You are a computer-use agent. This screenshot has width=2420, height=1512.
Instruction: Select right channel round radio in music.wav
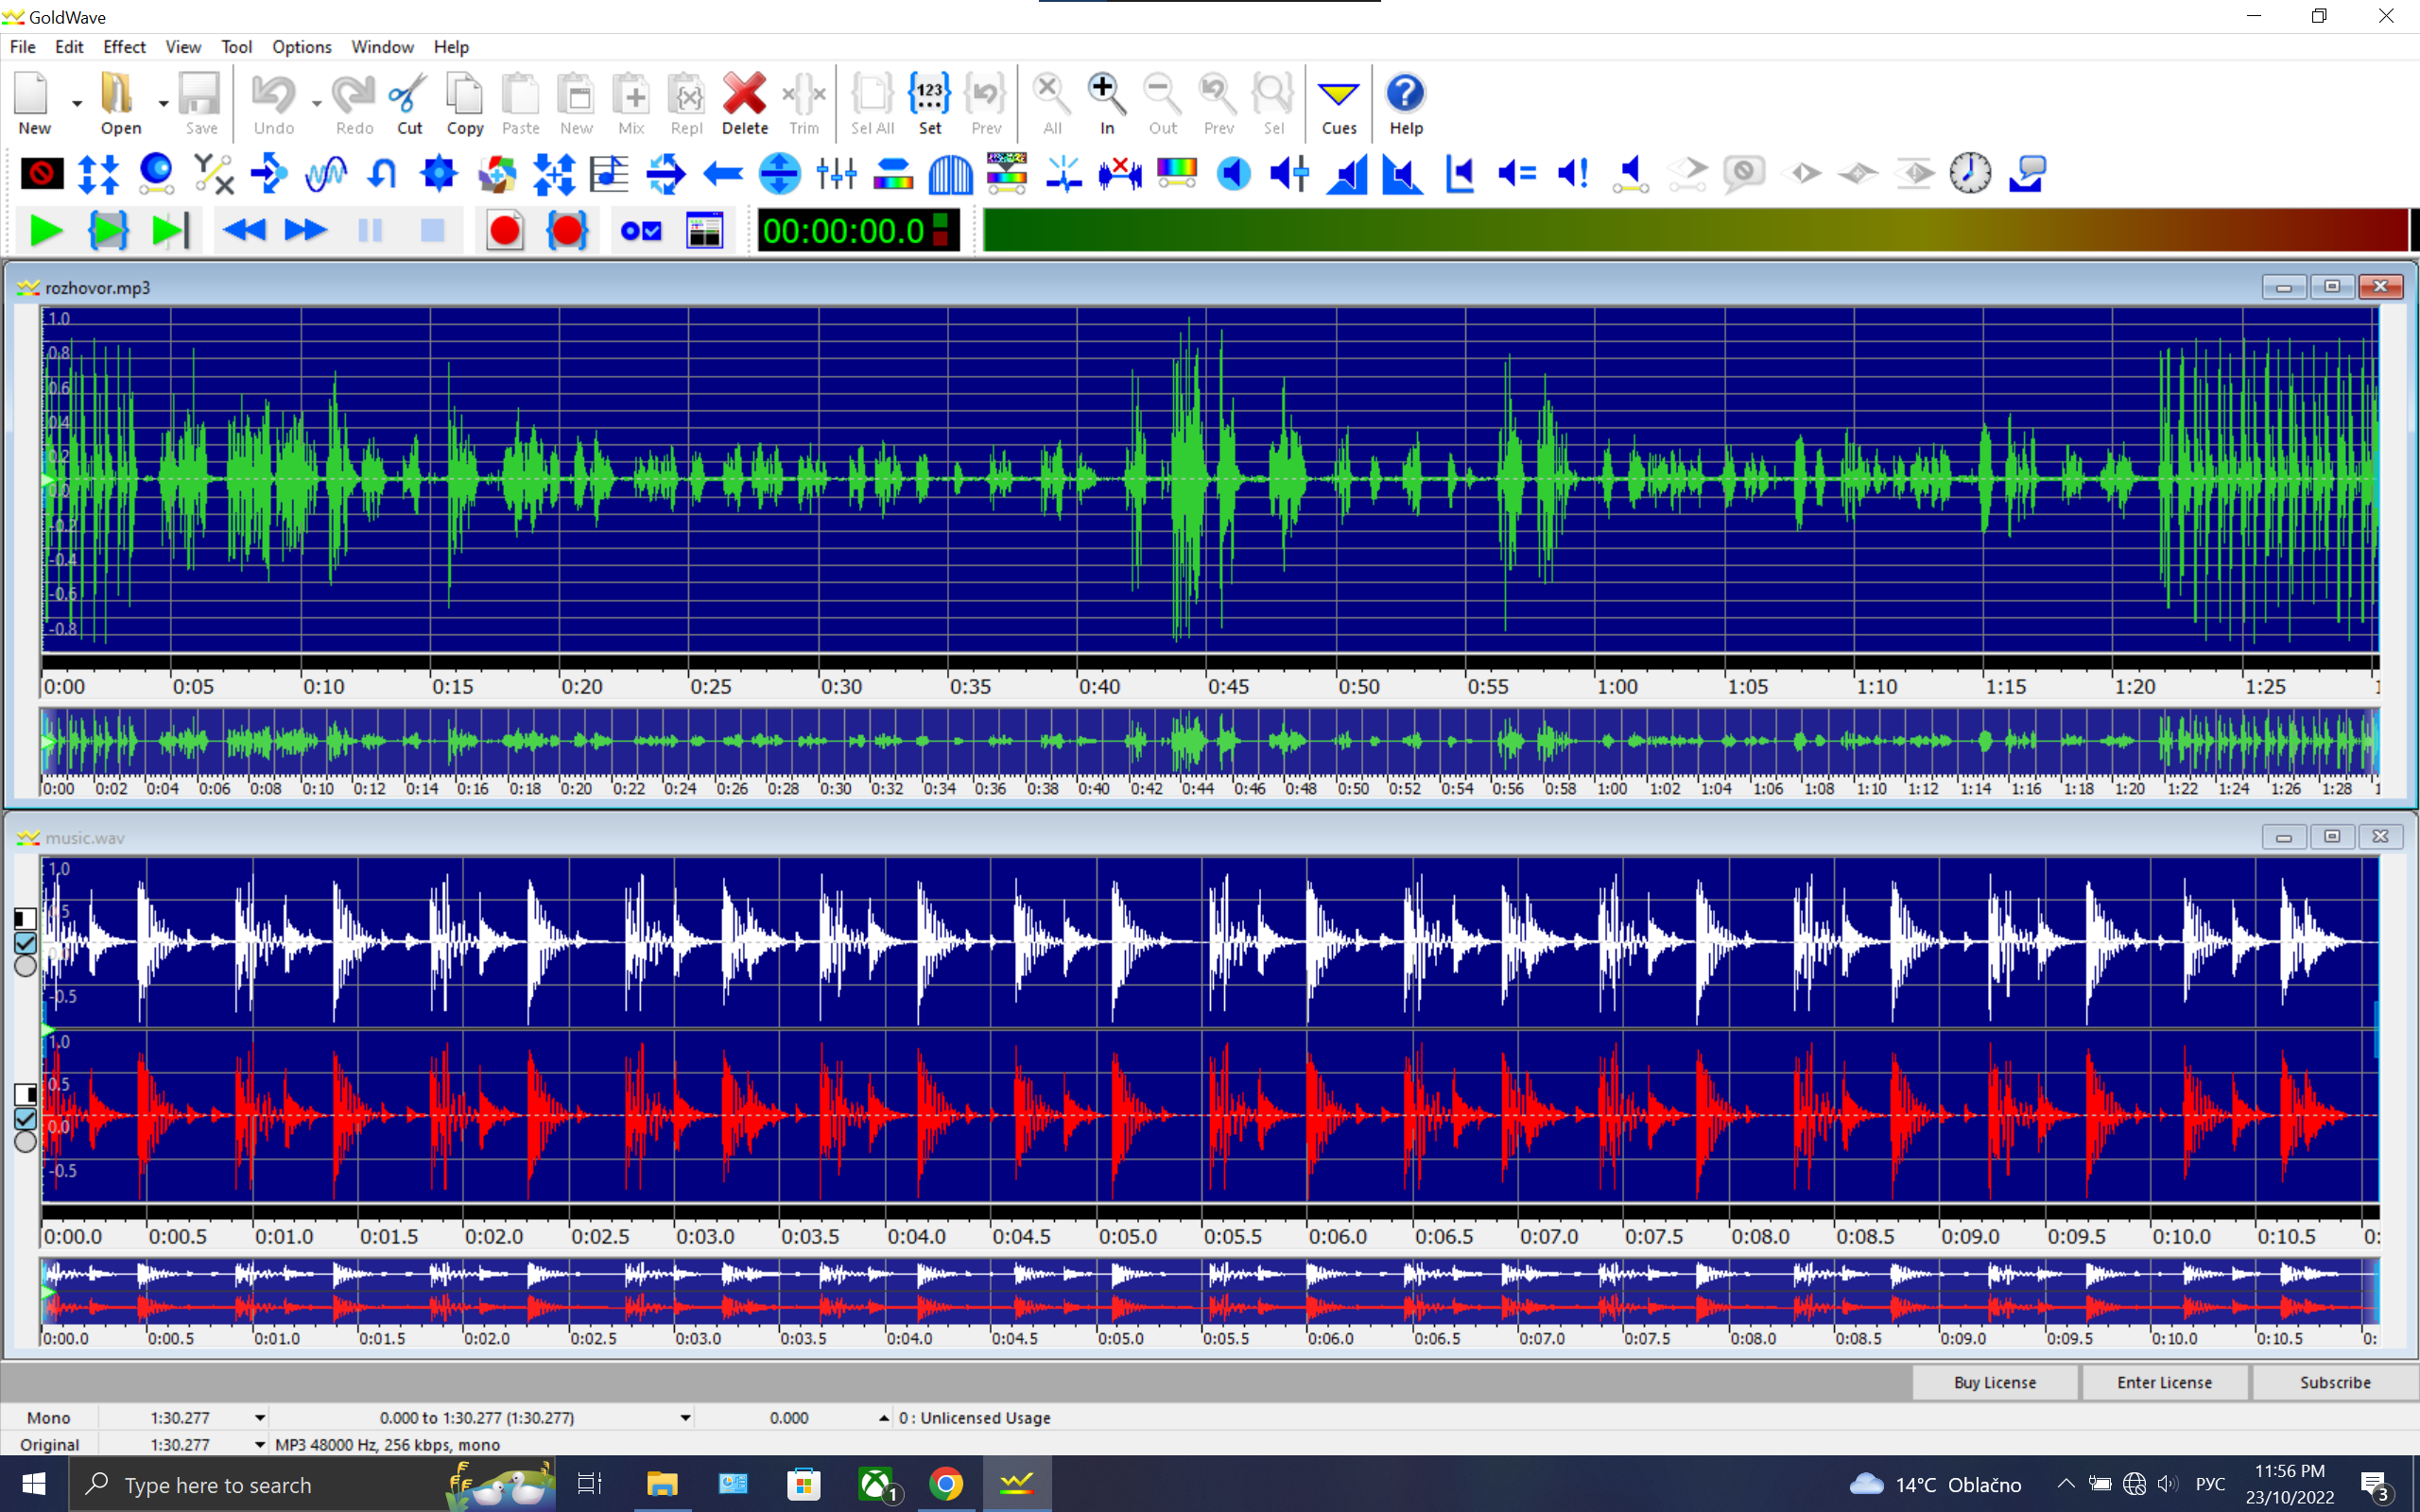(25, 1142)
